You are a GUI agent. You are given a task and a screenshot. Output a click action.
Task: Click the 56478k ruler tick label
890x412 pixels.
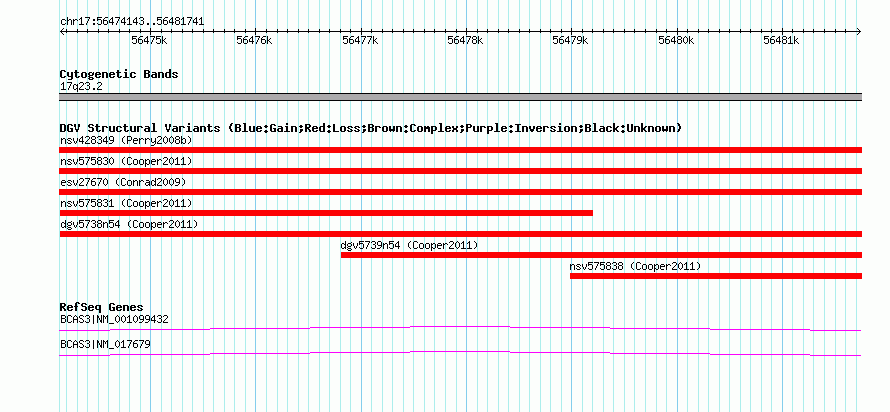click(465, 40)
